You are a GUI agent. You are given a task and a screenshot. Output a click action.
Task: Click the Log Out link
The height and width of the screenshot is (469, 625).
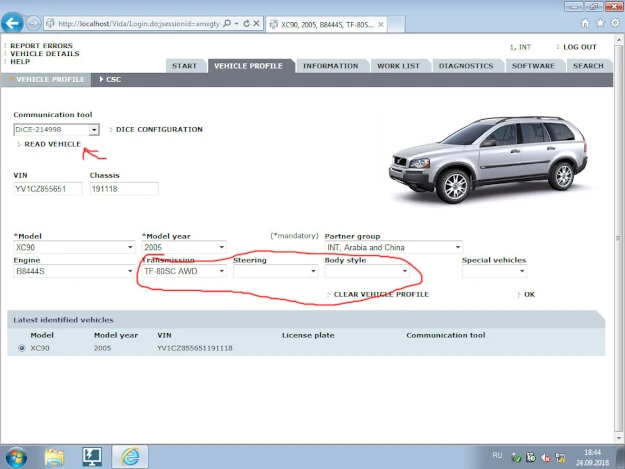tap(579, 47)
